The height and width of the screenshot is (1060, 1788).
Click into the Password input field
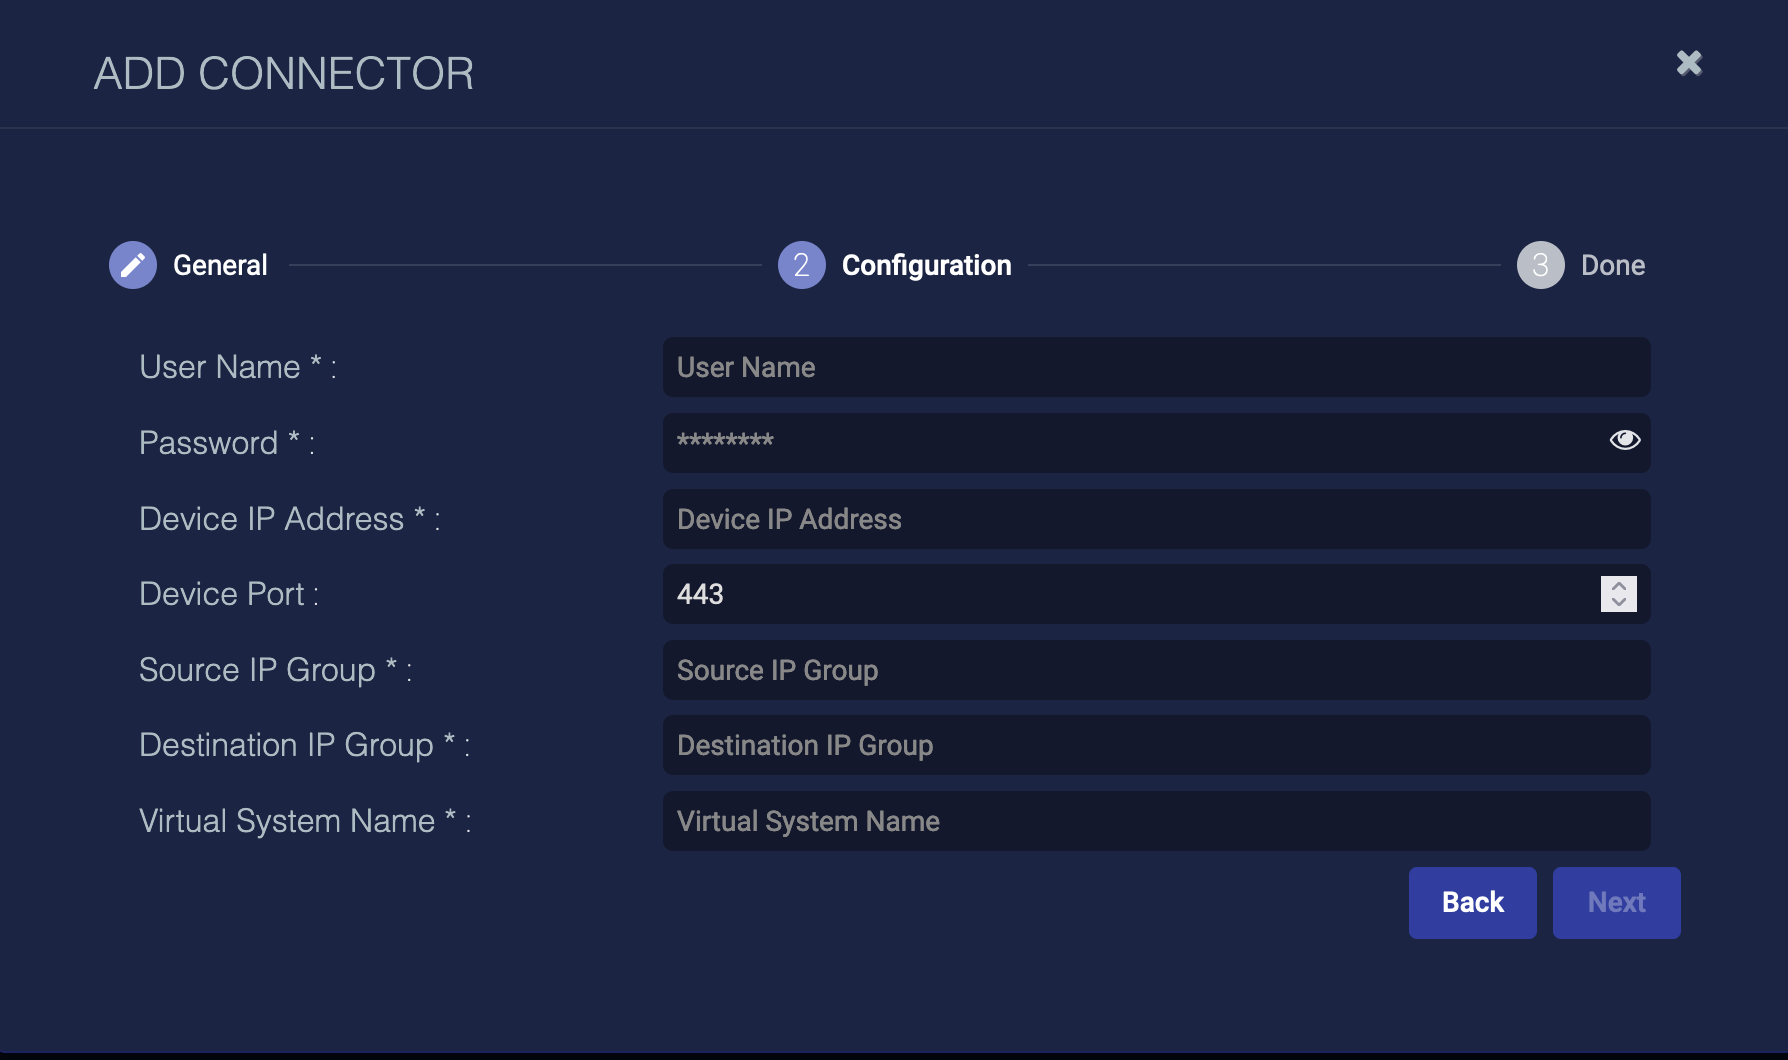(1130, 442)
